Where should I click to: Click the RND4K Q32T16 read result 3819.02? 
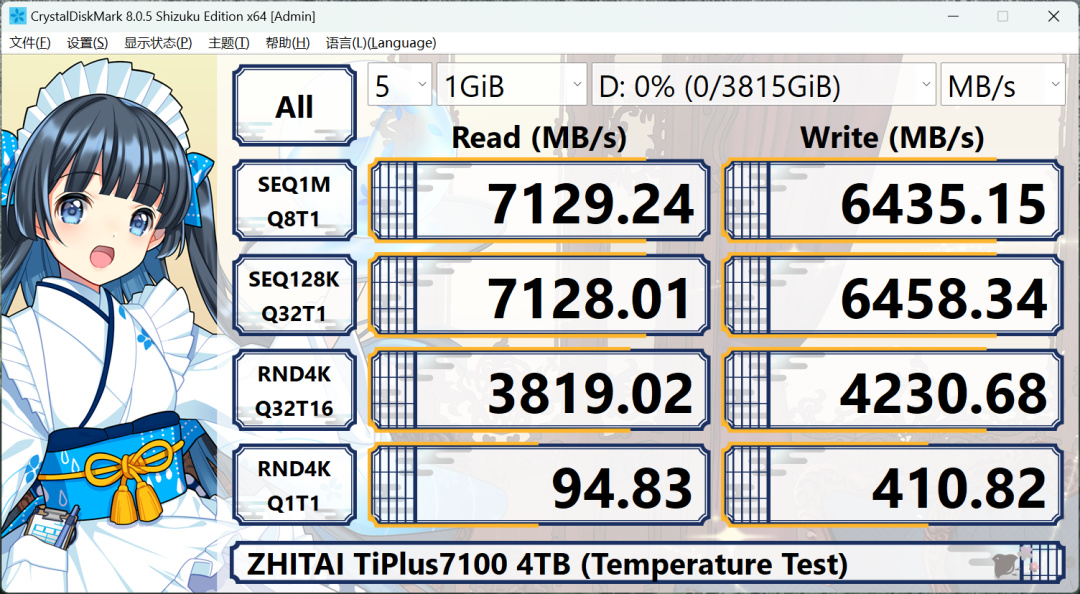coord(539,391)
